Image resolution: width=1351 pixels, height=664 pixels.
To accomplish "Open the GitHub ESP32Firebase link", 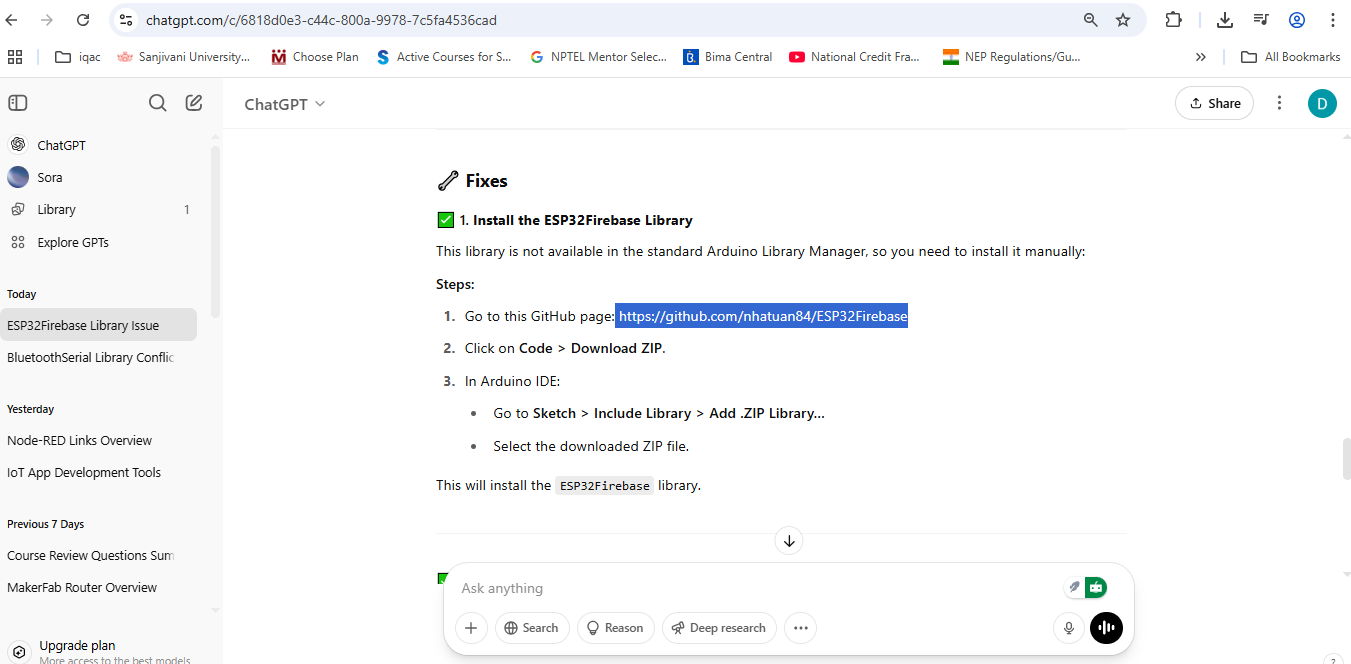I will point(763,316).
